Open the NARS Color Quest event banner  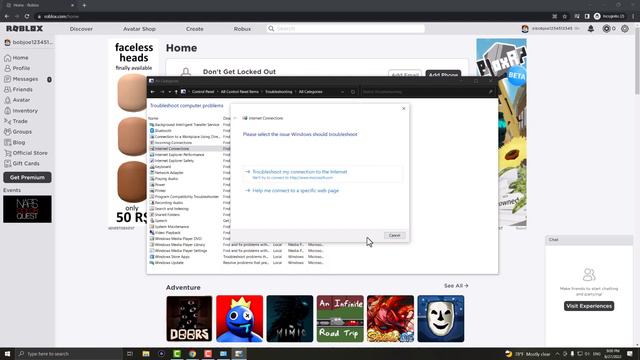(x=27, y=209)
